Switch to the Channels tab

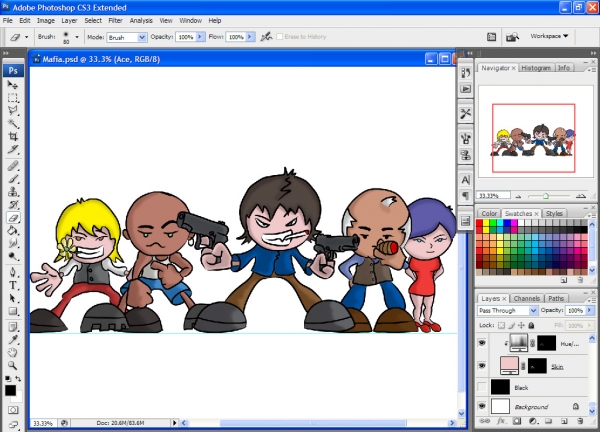tap(527, 298)
